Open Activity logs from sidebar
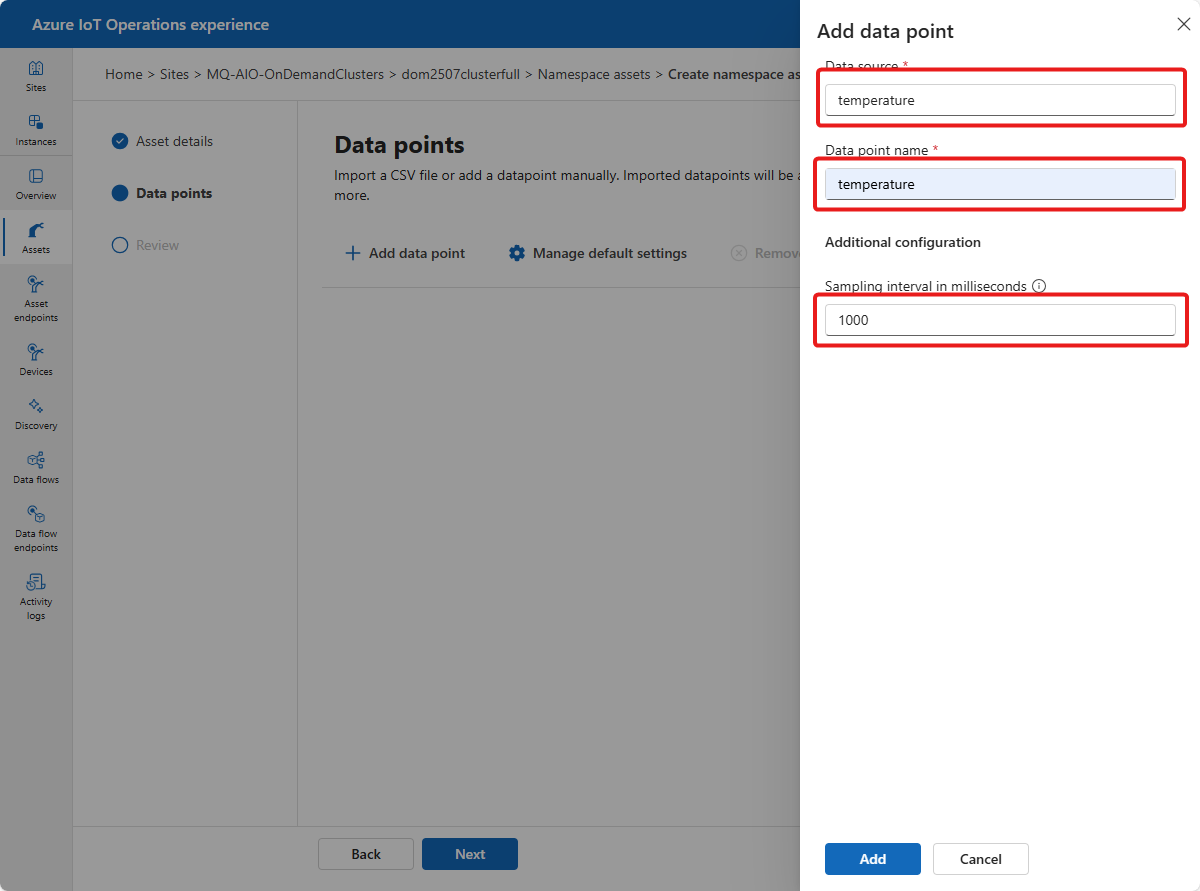 click(36, 596)
